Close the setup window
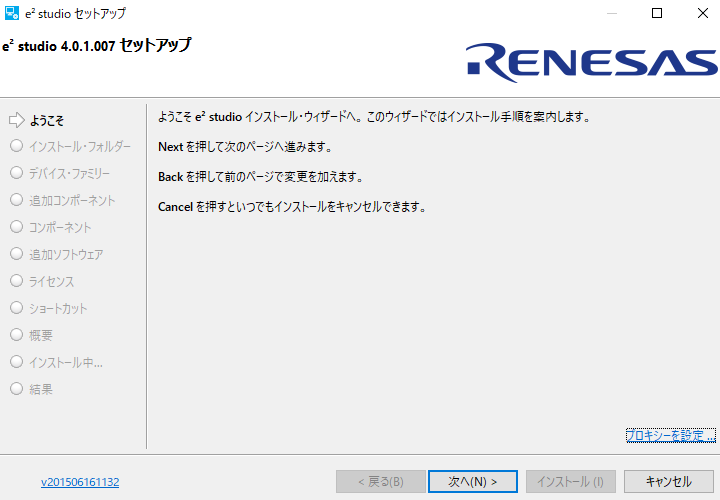Image resolution: width=720 pixels, height=500 pixels. [703, 13]
